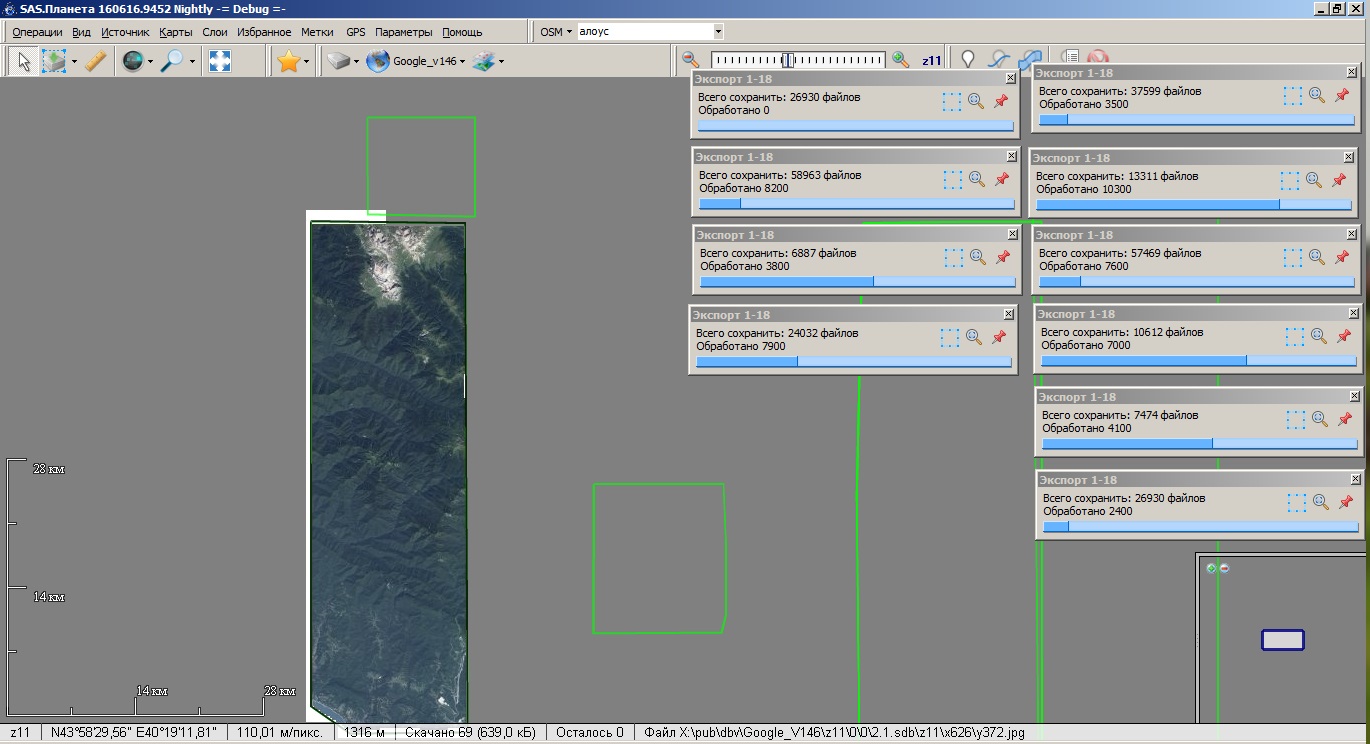Click the minimap zoom-in plus button
The width and height of the screenshot is (1370, 744).
(x=1212, y=568)
